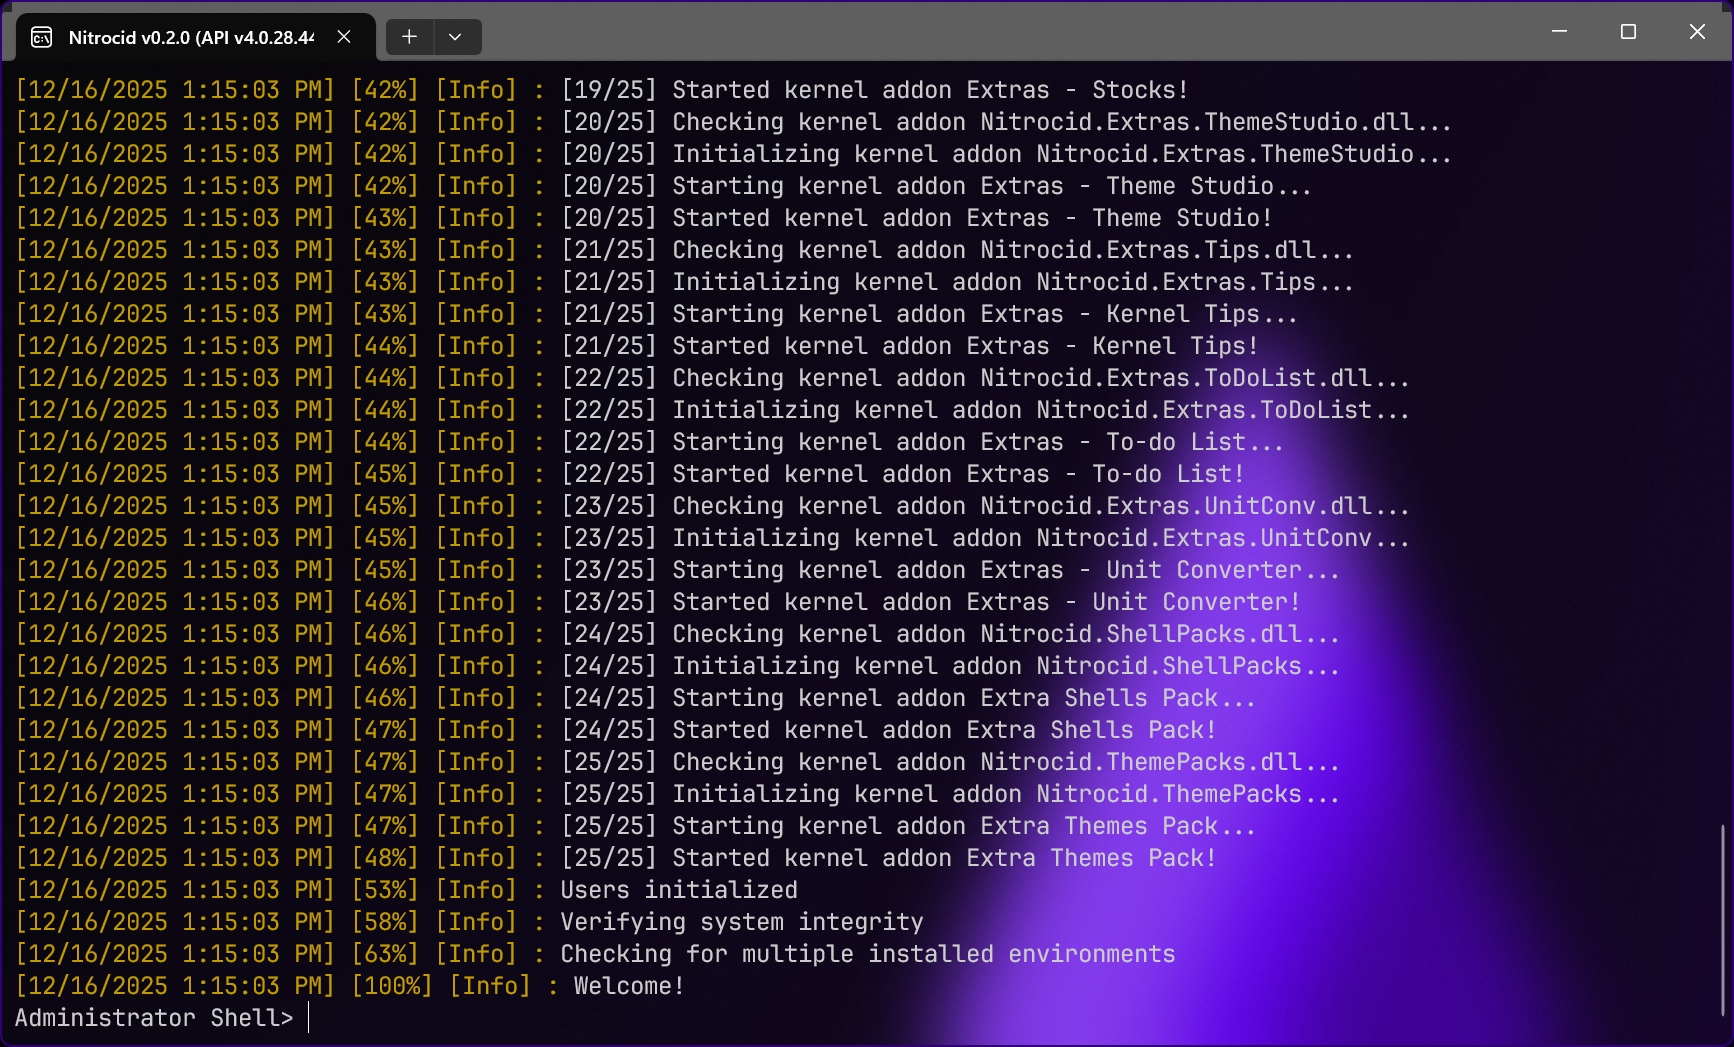
Task: Click the [100%] progress indicator
Action: pos(392,986)
